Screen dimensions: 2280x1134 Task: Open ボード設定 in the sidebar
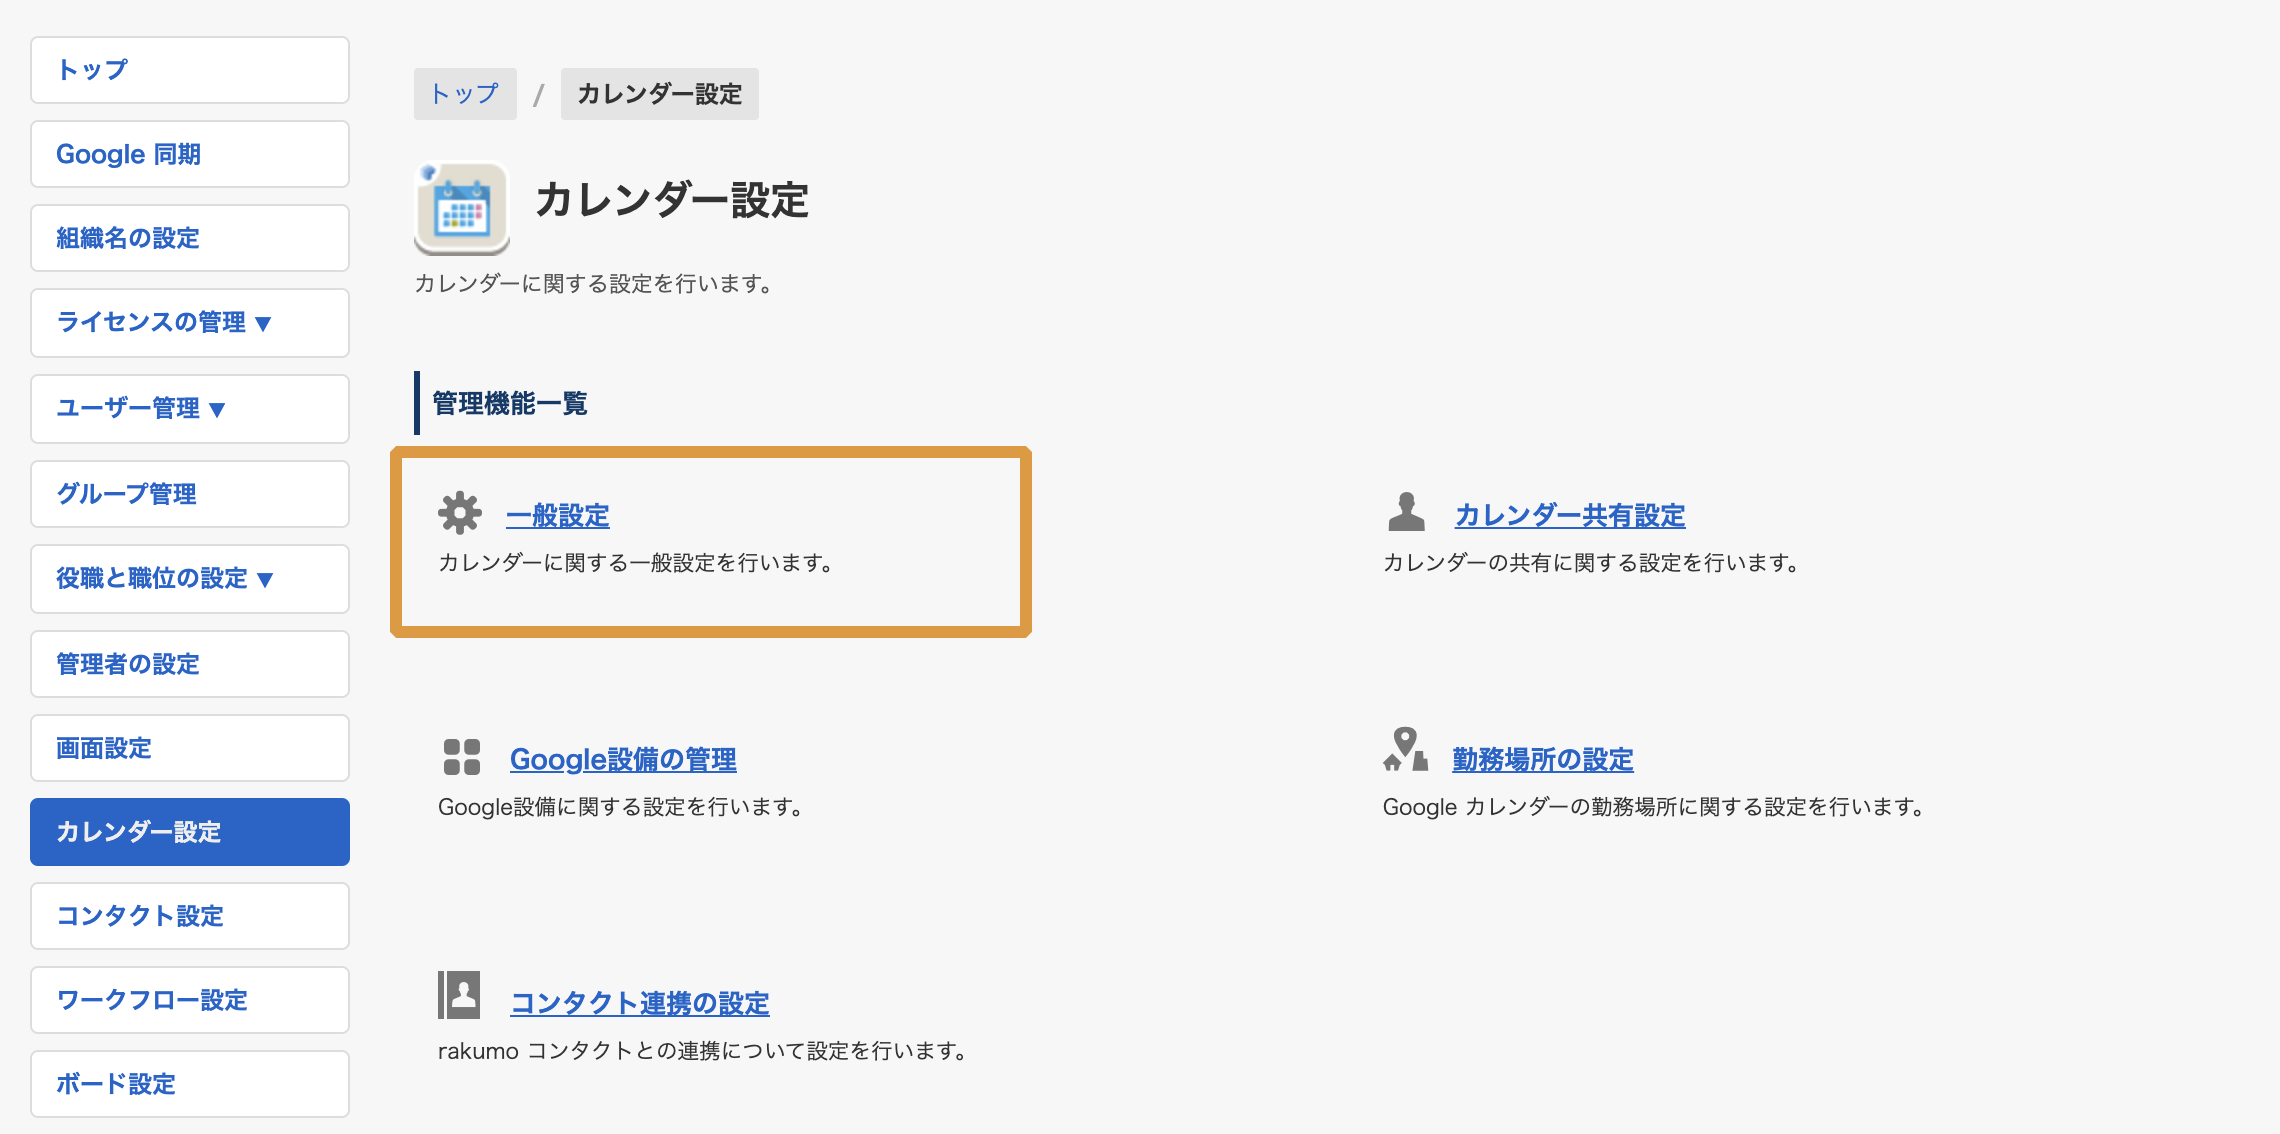pos(190,1084)
